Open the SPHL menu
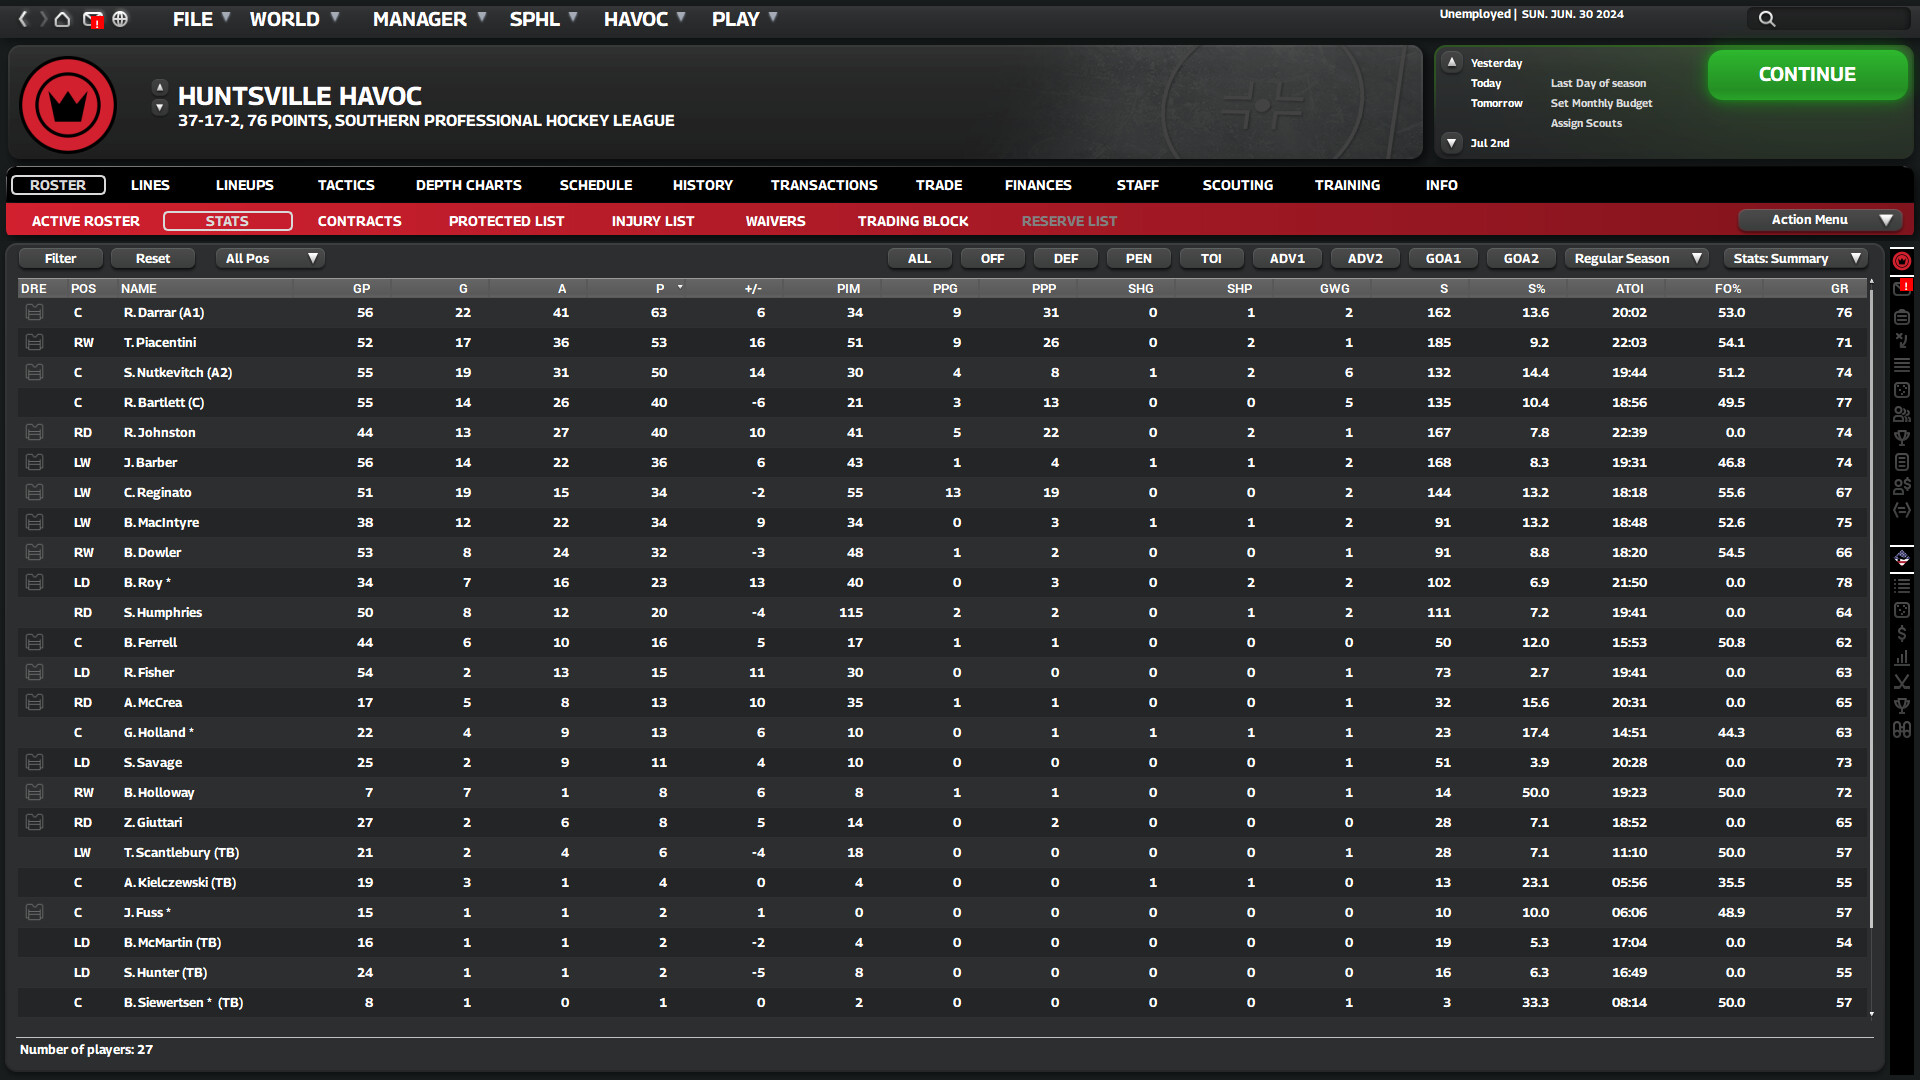 [536, 18]
